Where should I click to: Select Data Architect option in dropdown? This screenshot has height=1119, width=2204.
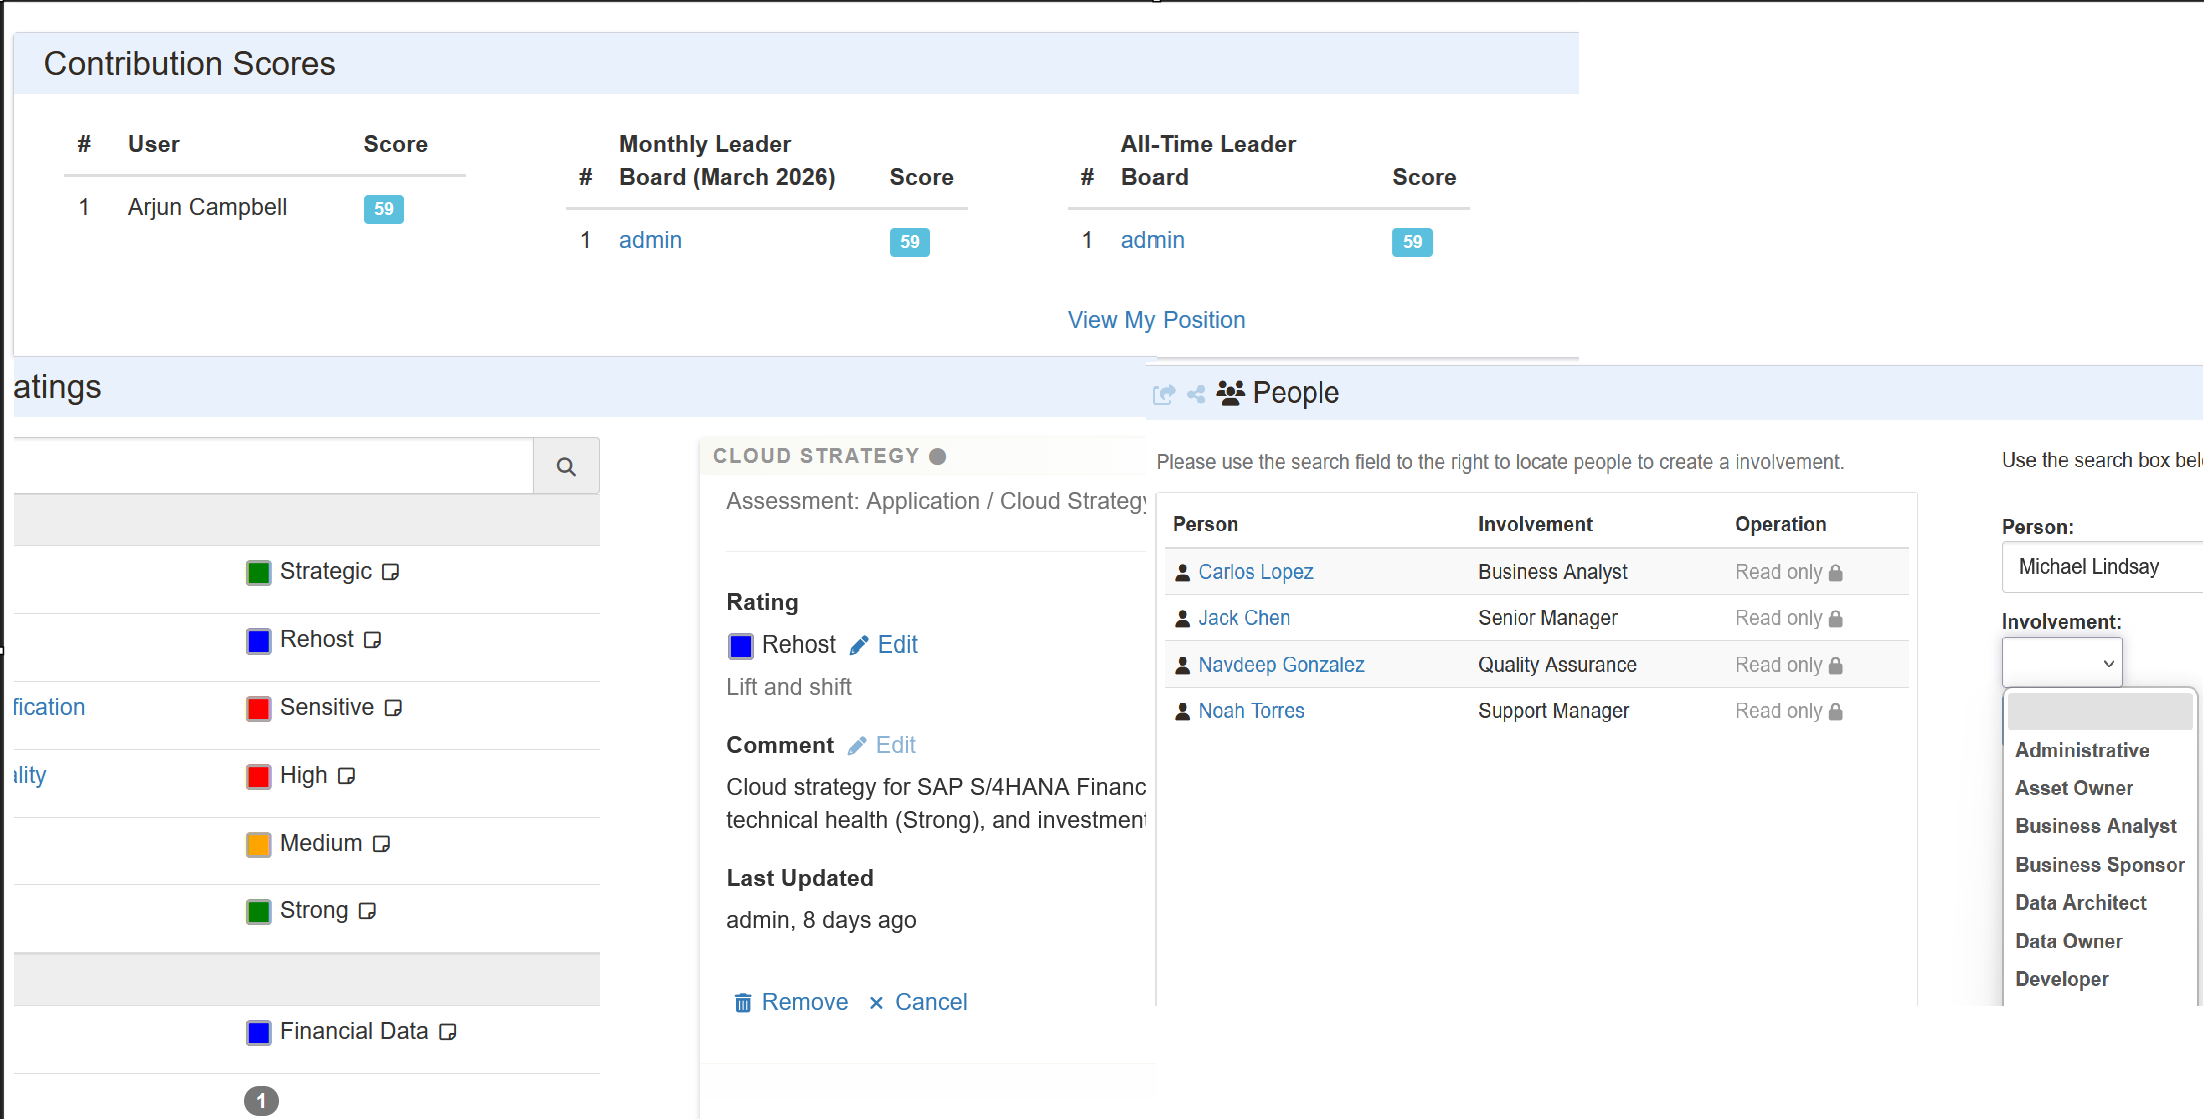[2080, 903]
